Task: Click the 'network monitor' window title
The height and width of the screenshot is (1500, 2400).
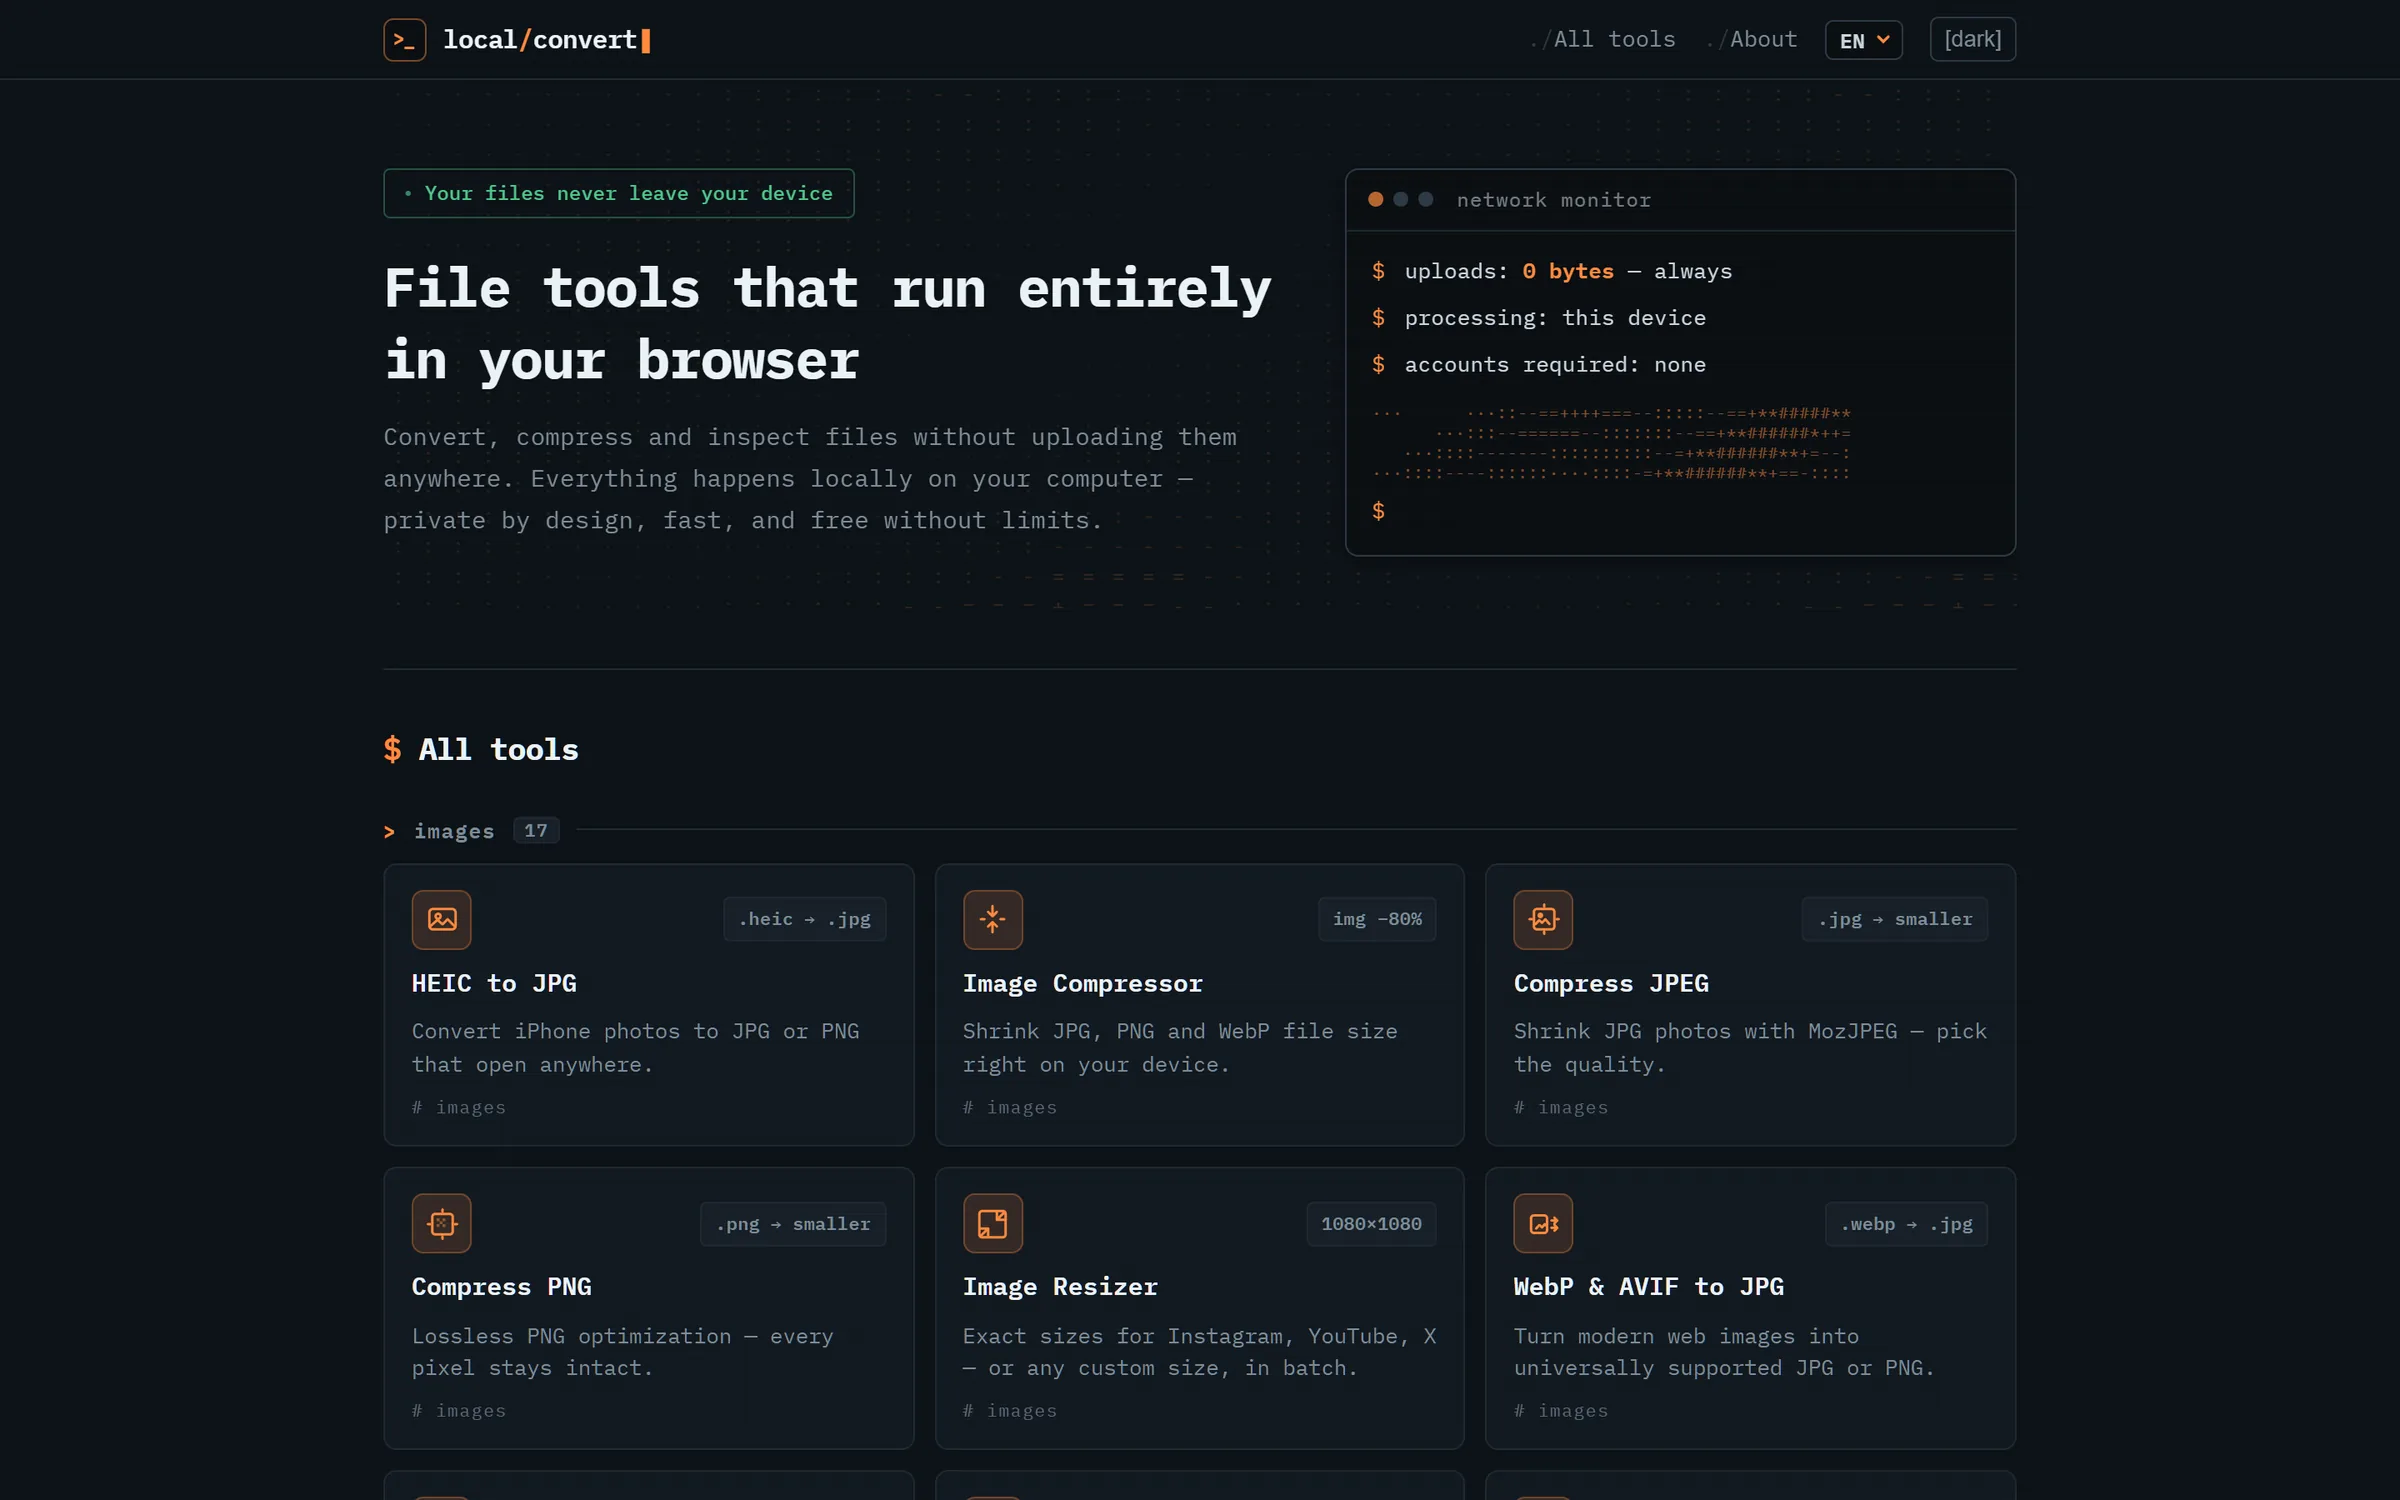Action: [x=1553, y=200]
